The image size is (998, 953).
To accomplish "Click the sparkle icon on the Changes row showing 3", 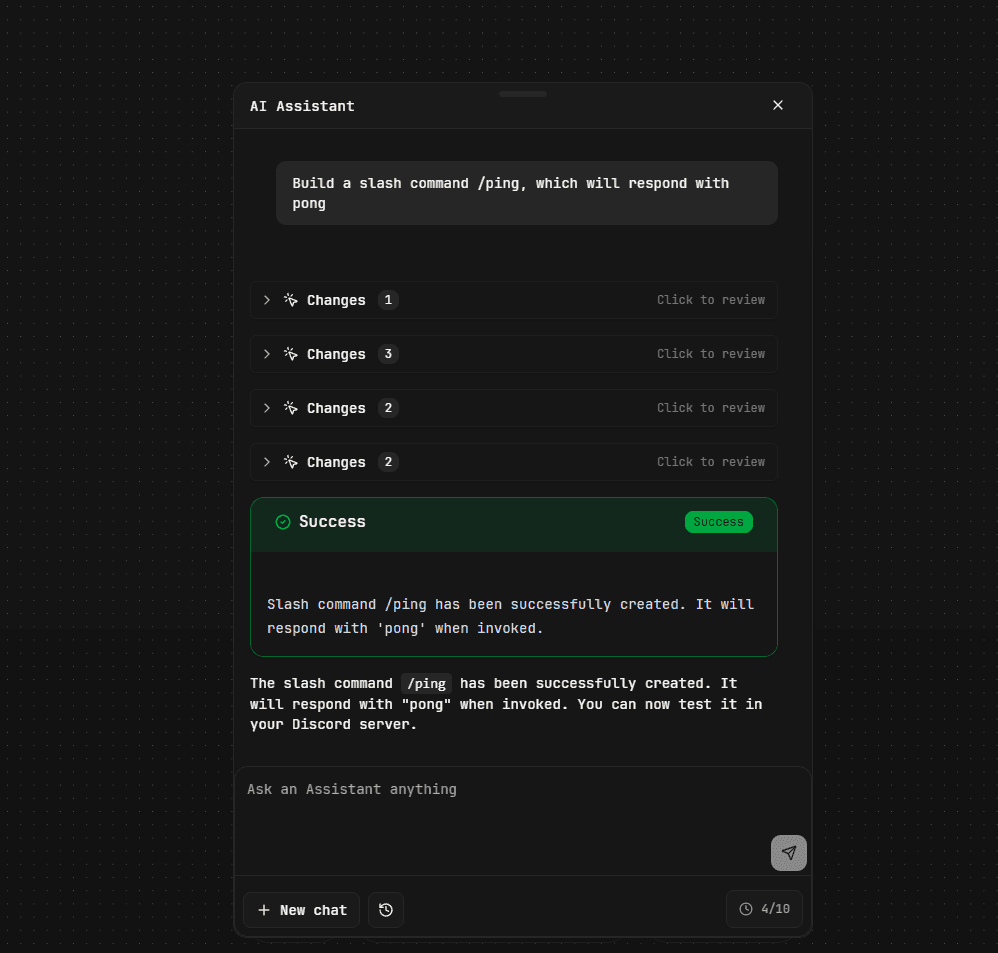I will (x=290, y=354).
